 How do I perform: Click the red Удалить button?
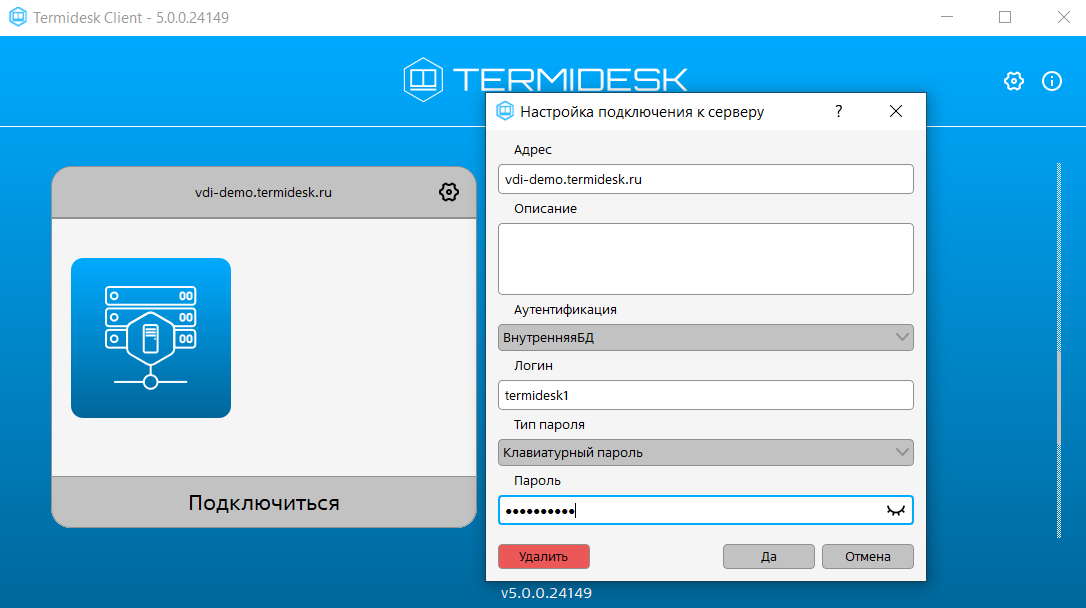pos(544,557)
